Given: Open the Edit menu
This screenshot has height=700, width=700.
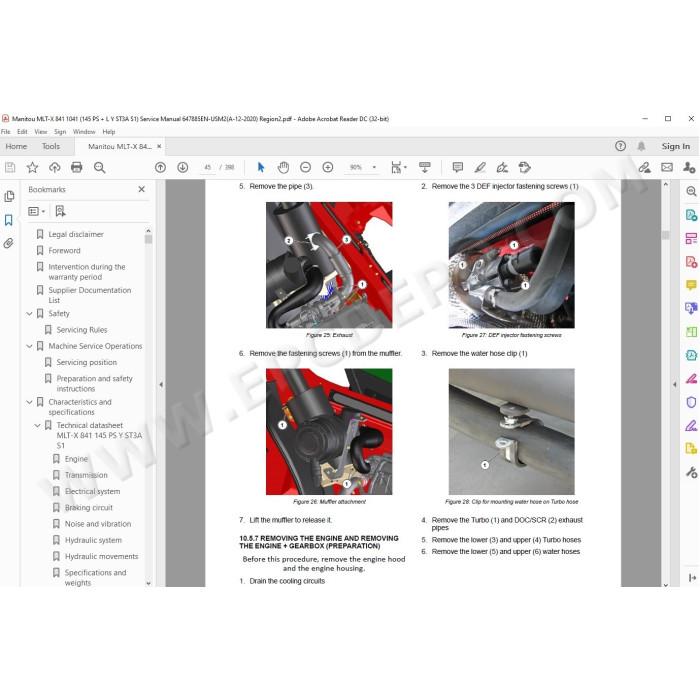Looking at the screenshot, I should (22, 132).
